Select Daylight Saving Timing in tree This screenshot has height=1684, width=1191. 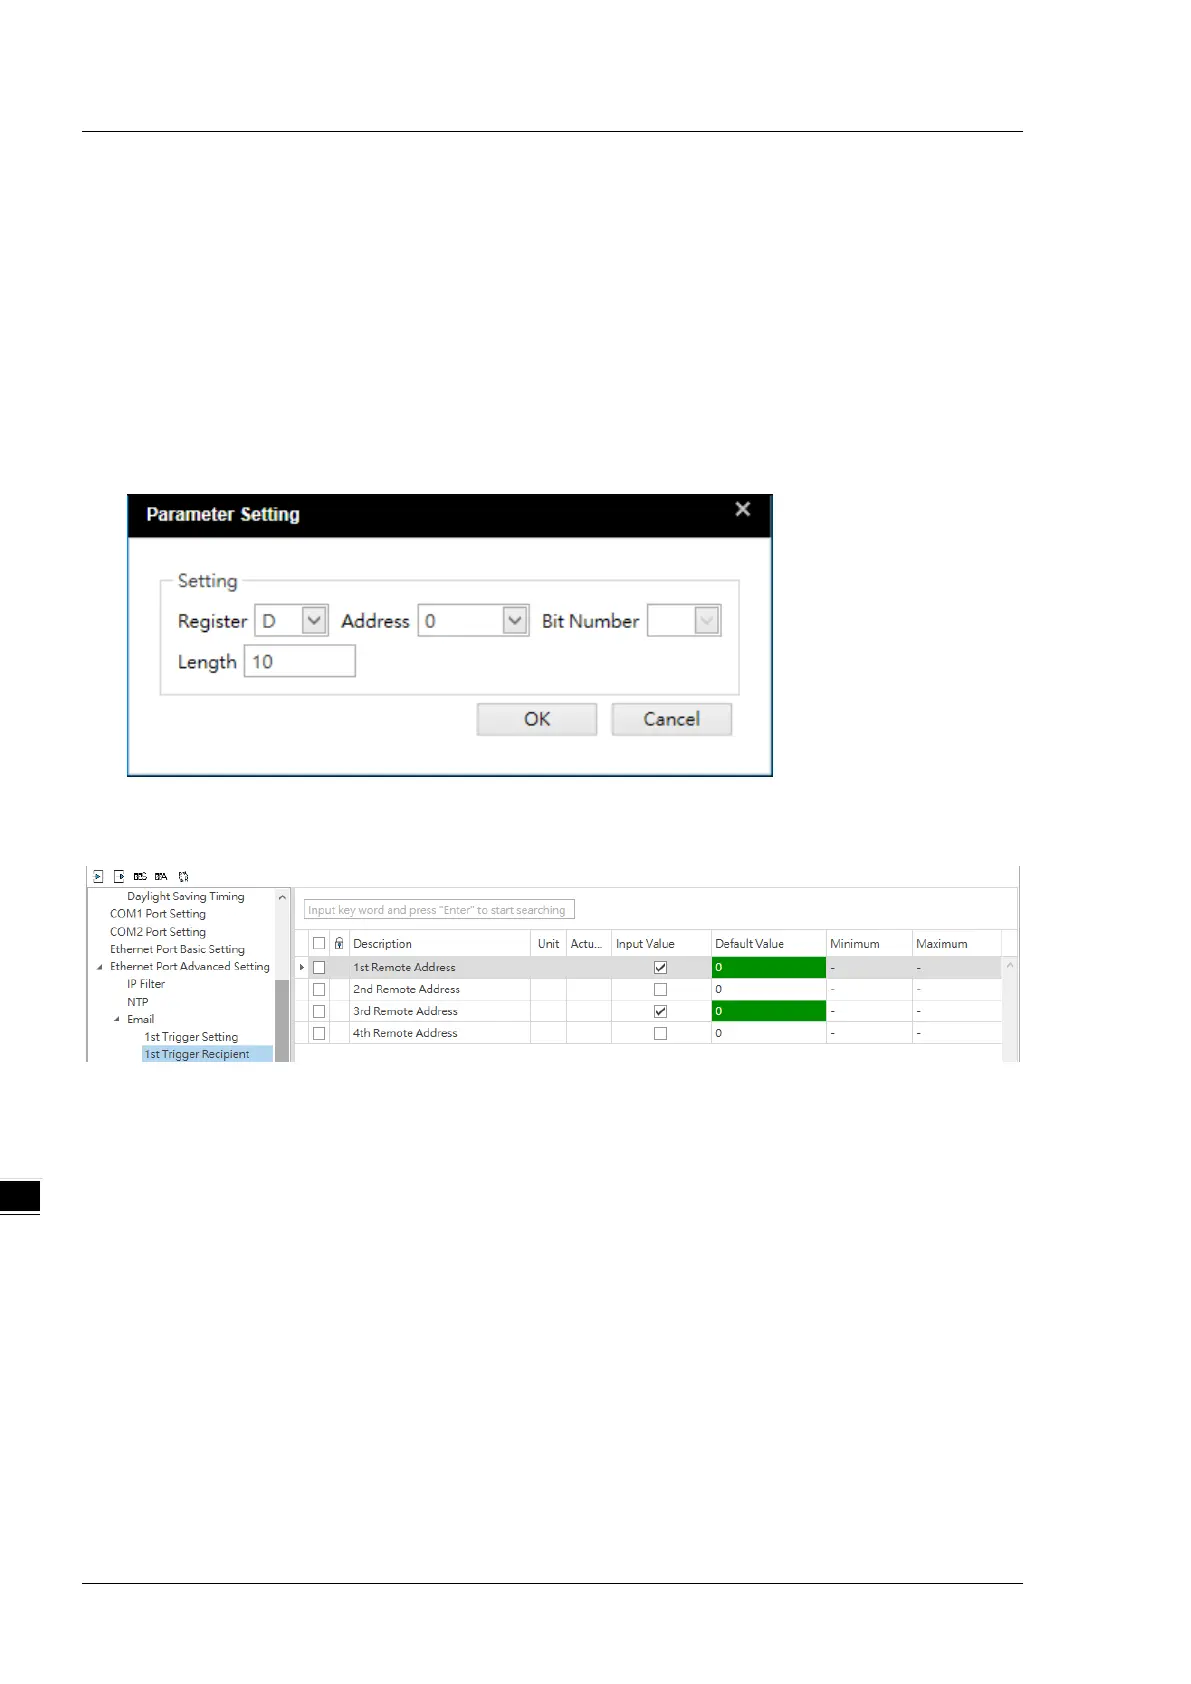[x=186, y=896]
